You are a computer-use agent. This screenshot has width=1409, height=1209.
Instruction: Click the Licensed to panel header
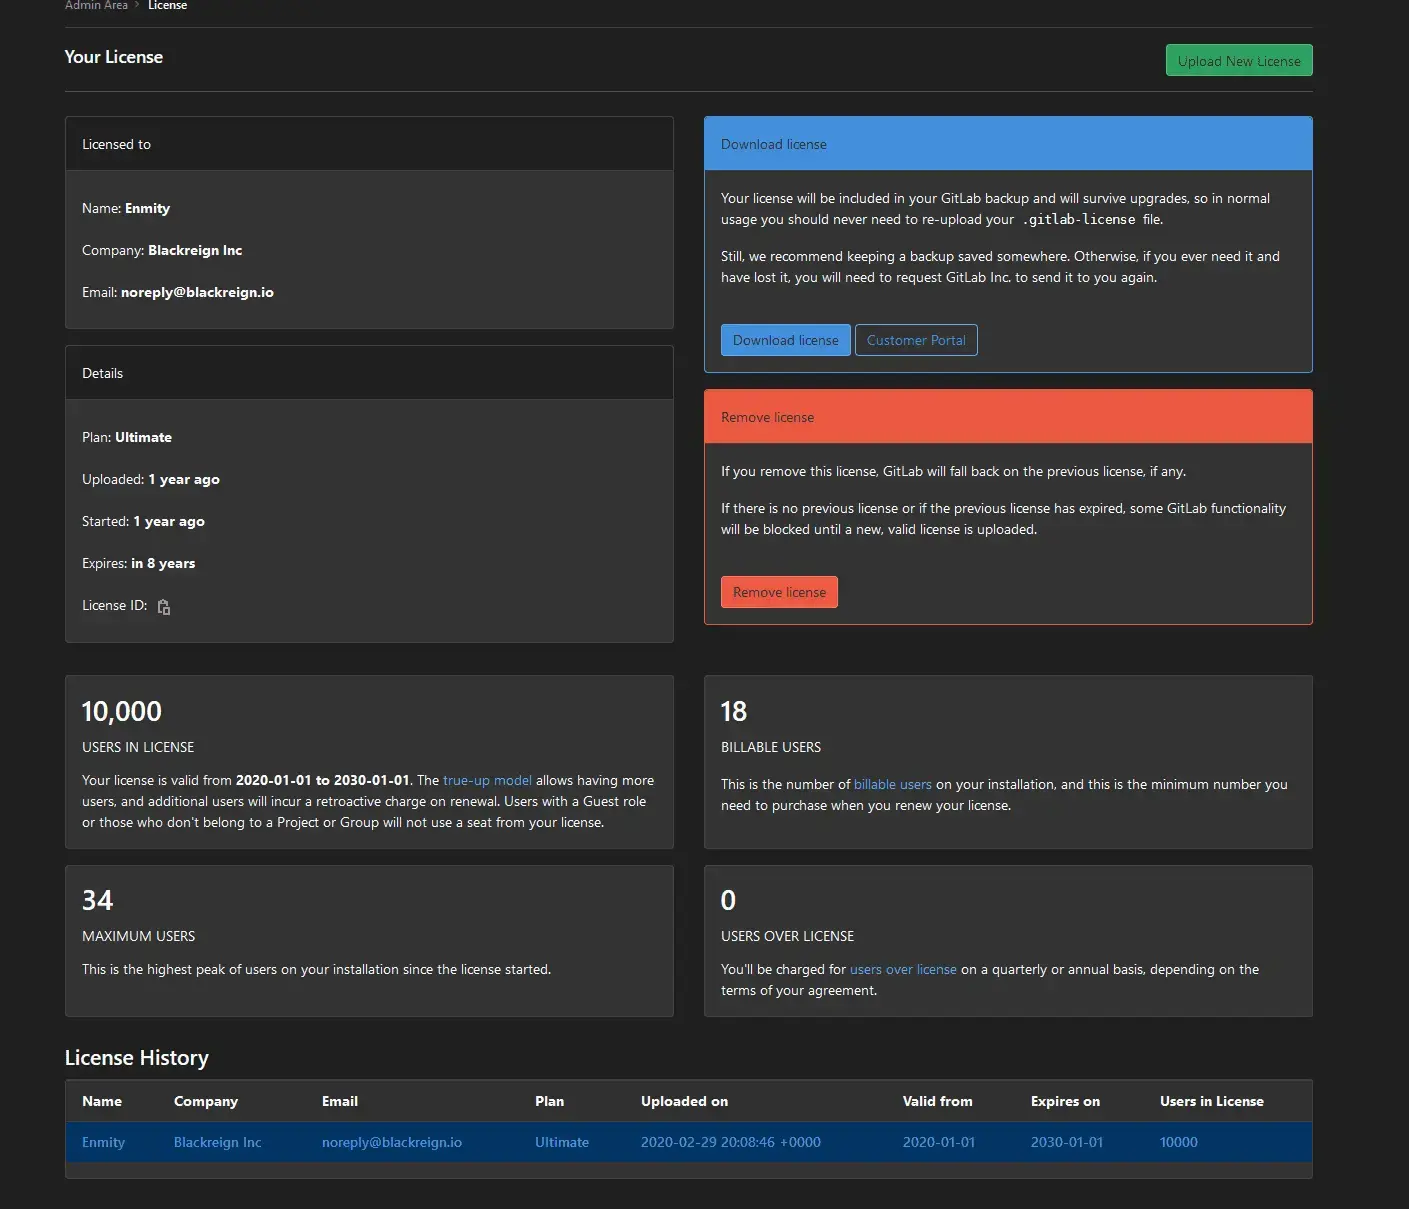pos(369,144)
